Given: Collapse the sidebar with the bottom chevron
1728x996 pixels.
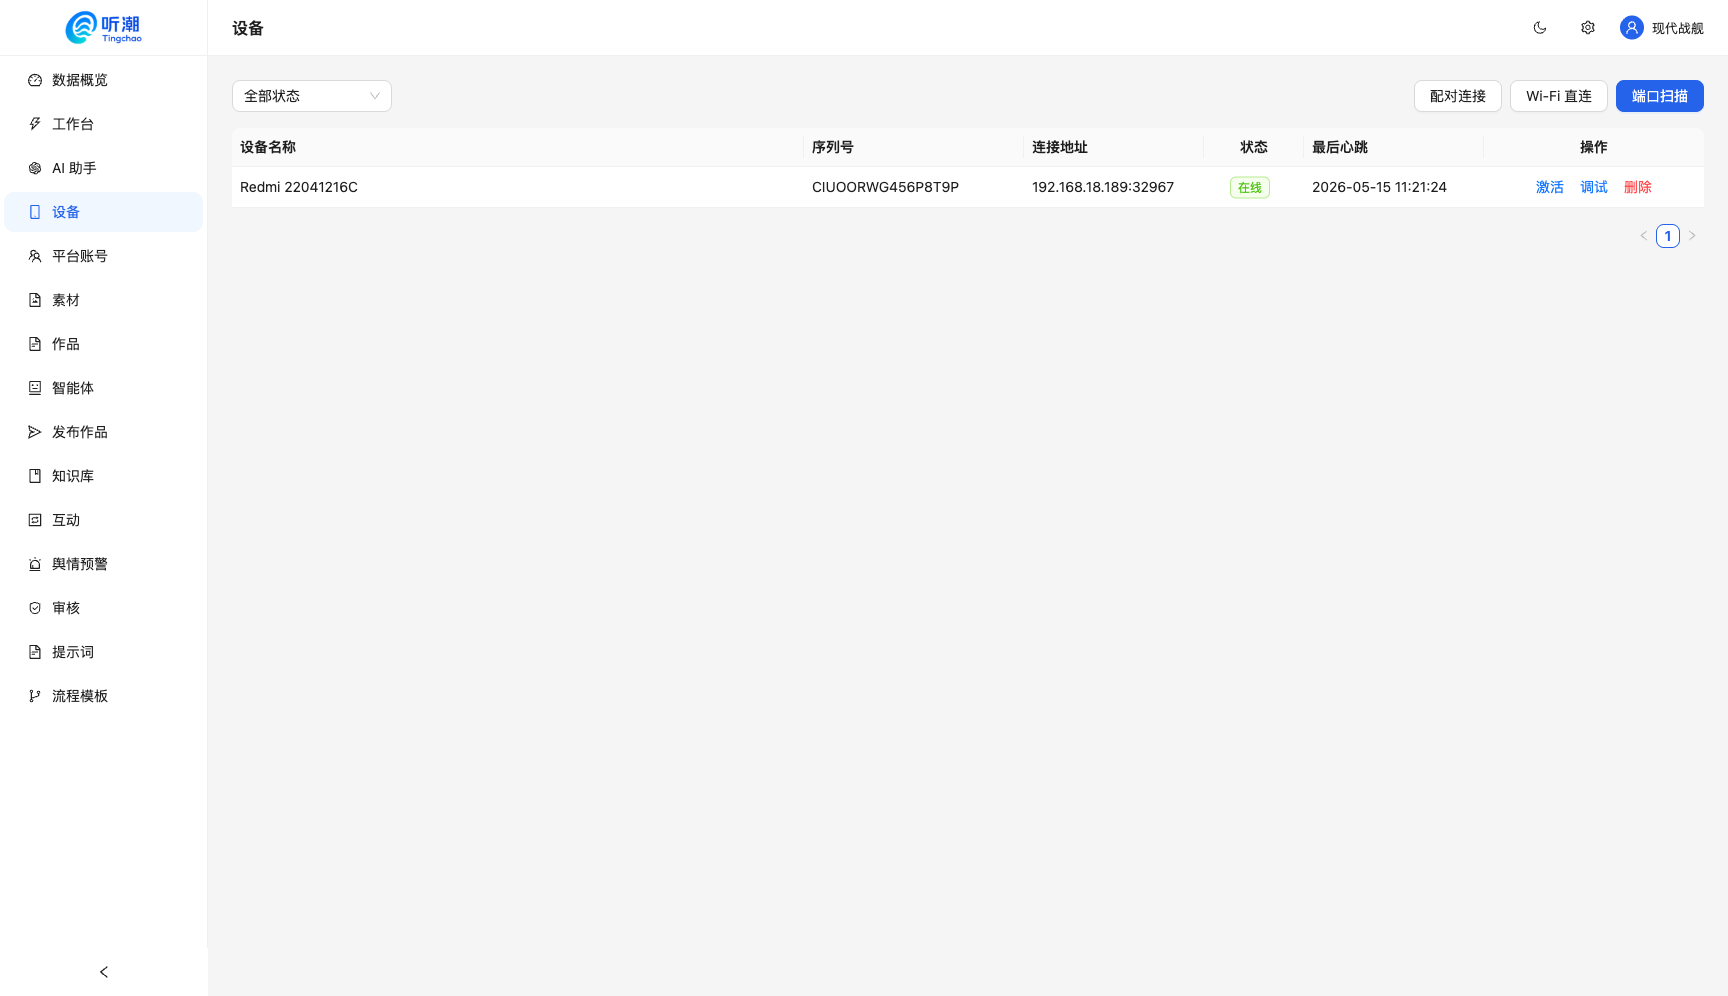Looking at the screenshot, I should pos(104,972).
